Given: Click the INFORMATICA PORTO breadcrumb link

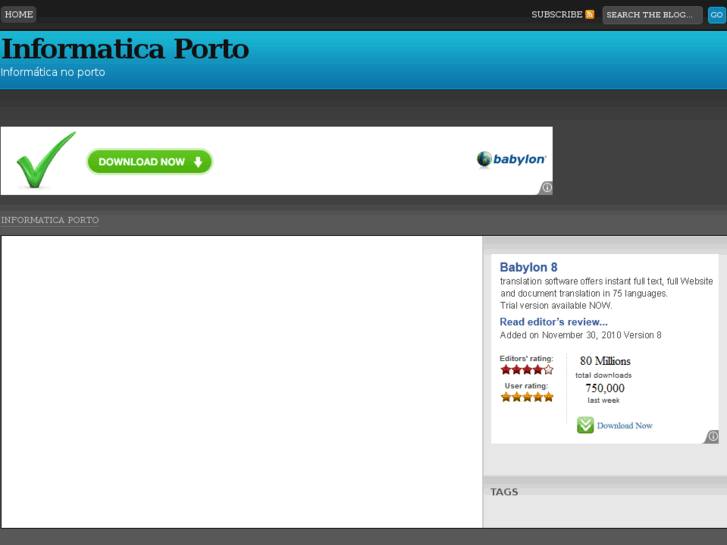Looking at the screenshot, I should click(x=50, y=220).
